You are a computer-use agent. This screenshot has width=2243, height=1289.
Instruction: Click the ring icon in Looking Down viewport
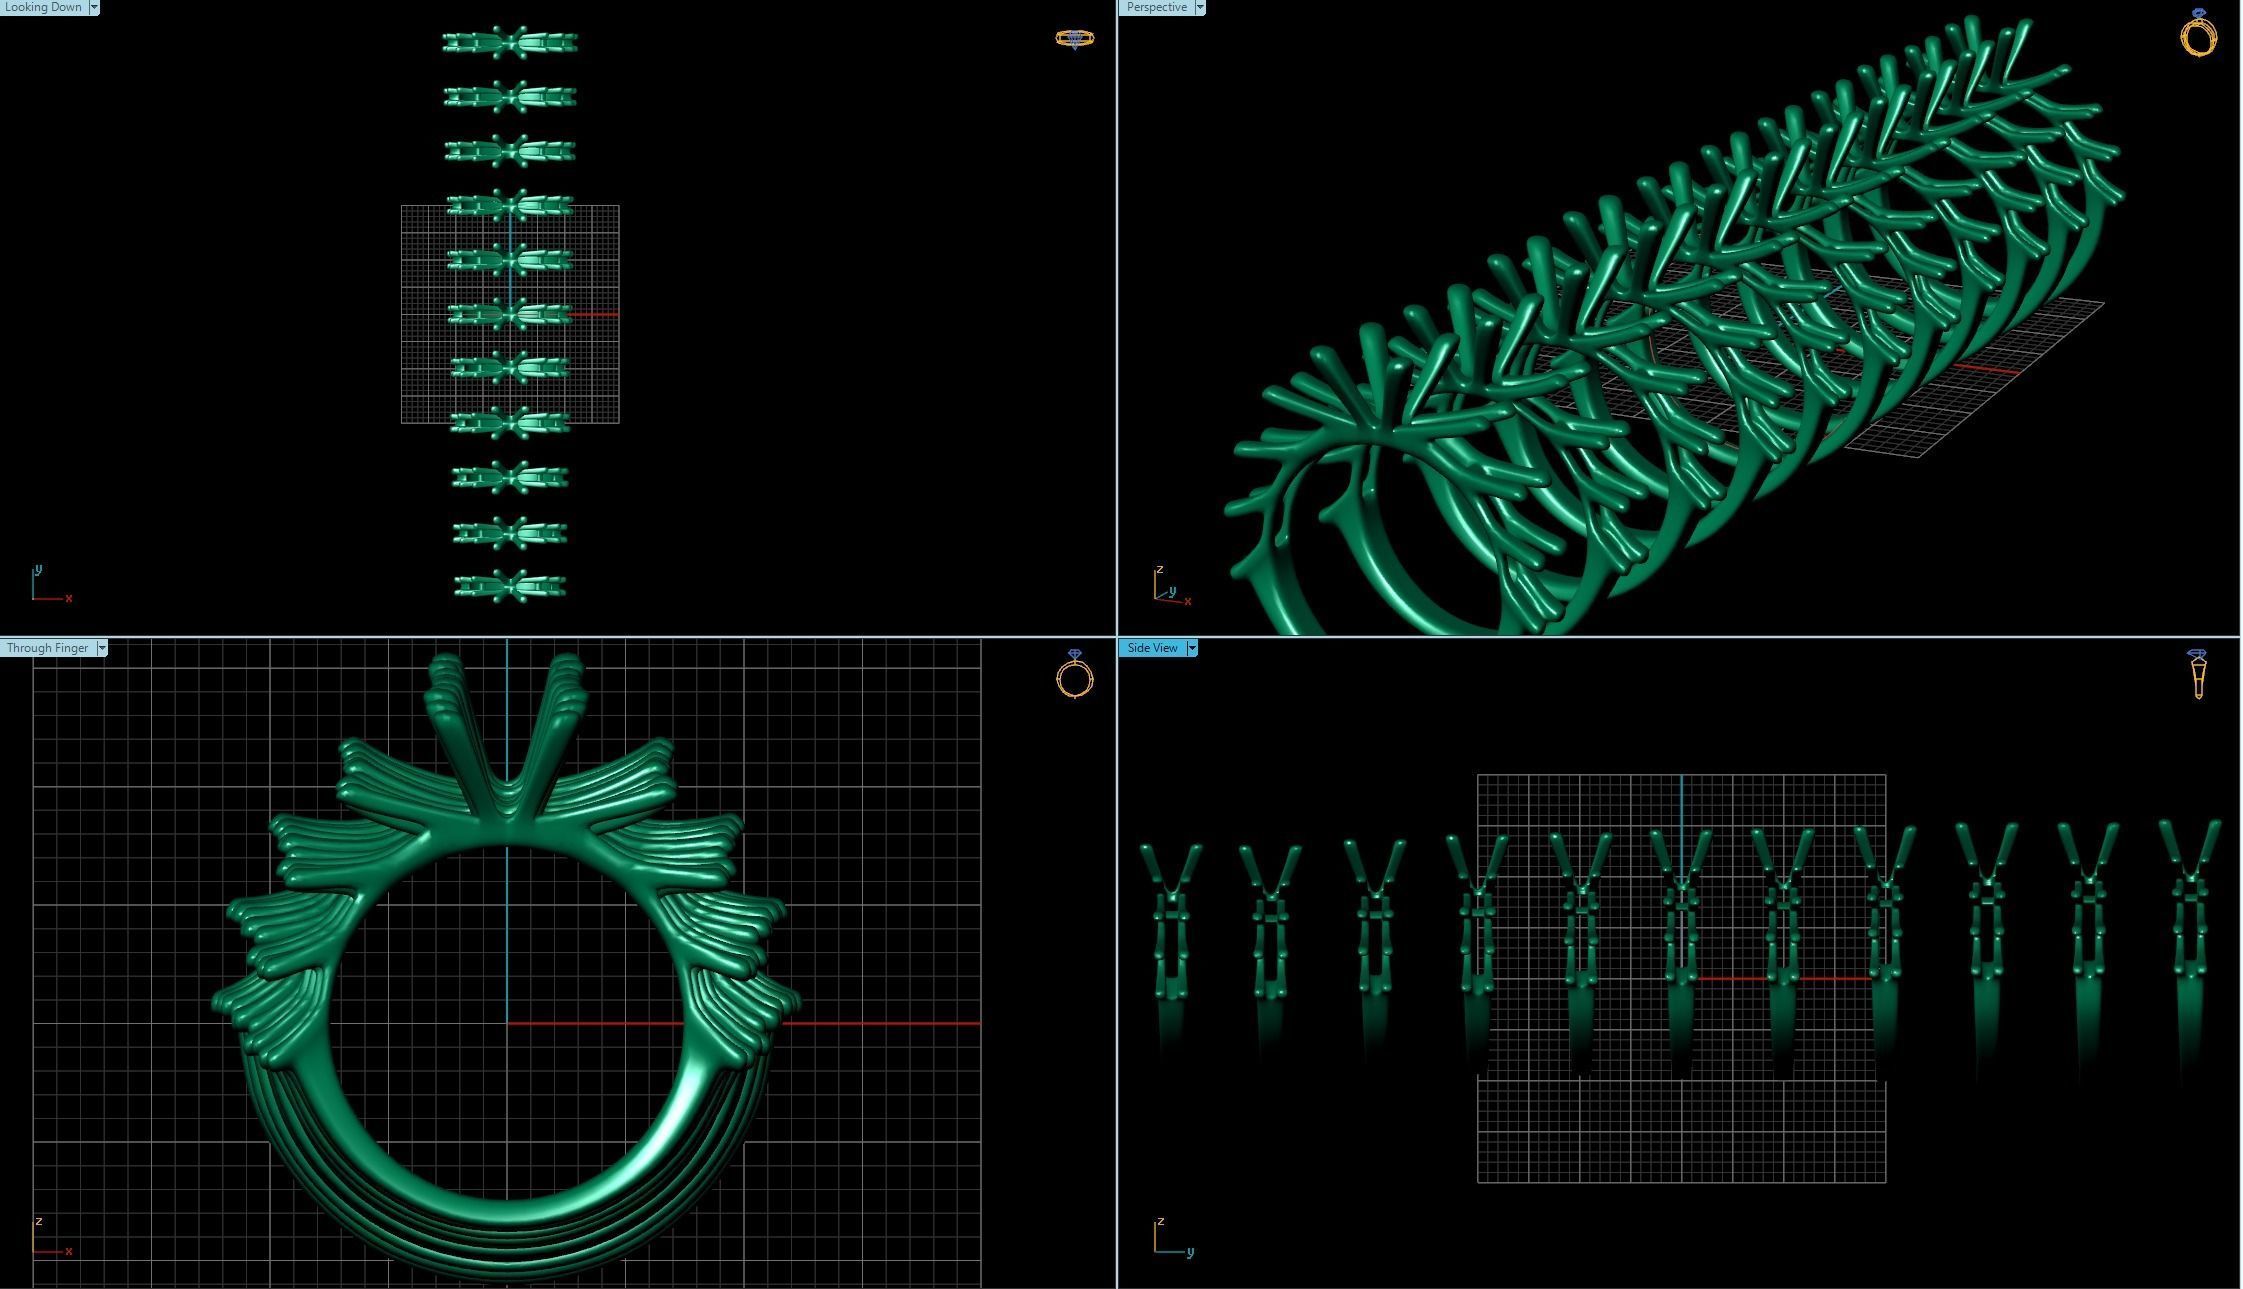[x=1074, y=39]
